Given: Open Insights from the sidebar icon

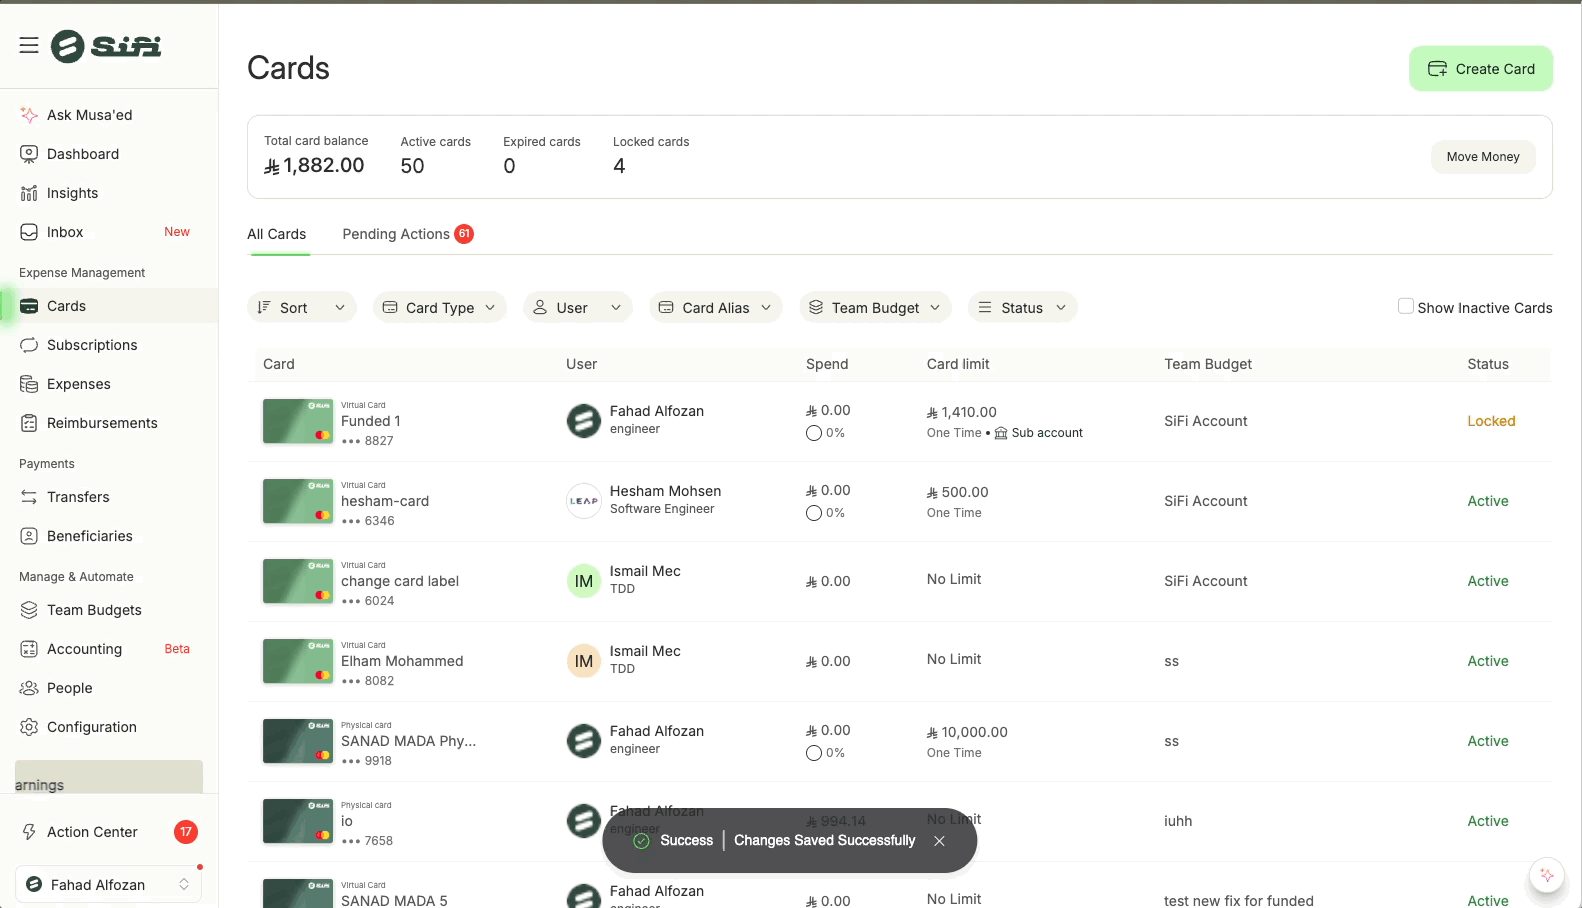Looking at the screenshot, I should pos(29,193).
